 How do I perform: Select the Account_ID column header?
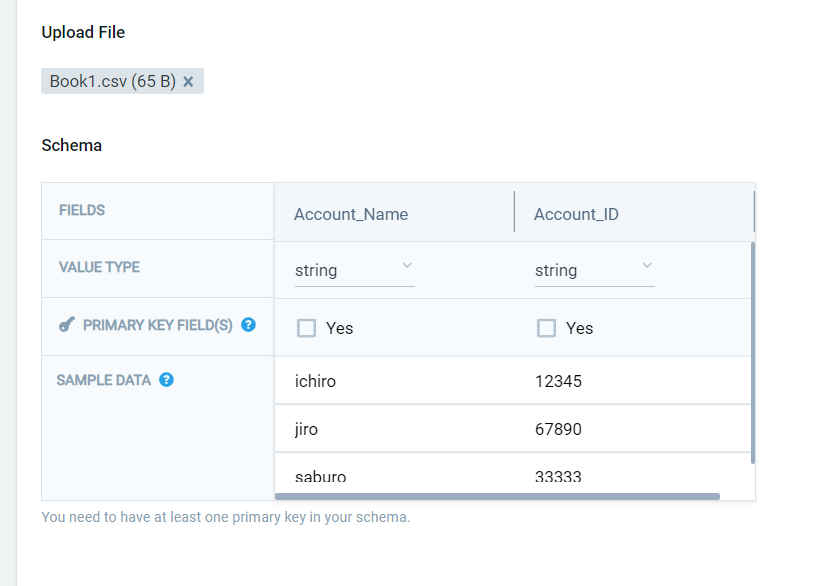[576, 214]
